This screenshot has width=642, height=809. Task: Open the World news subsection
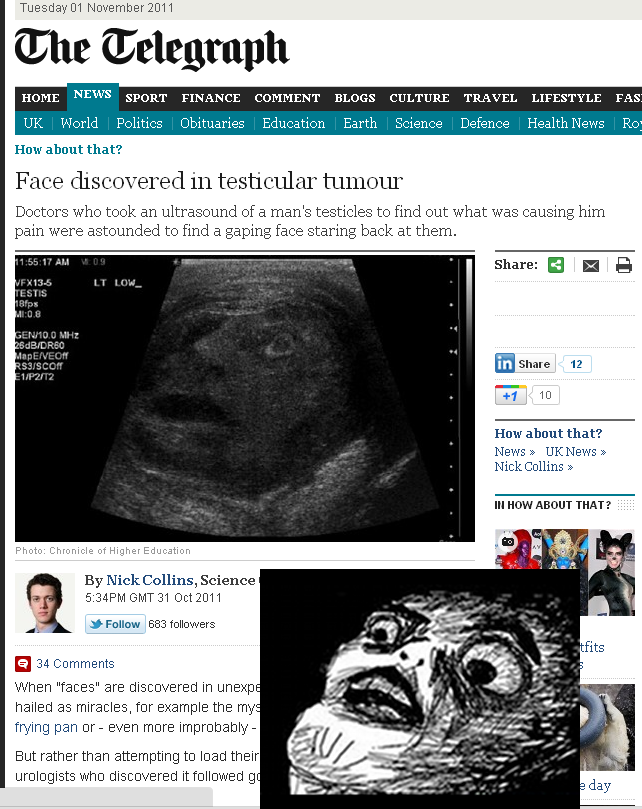[79, 123]
